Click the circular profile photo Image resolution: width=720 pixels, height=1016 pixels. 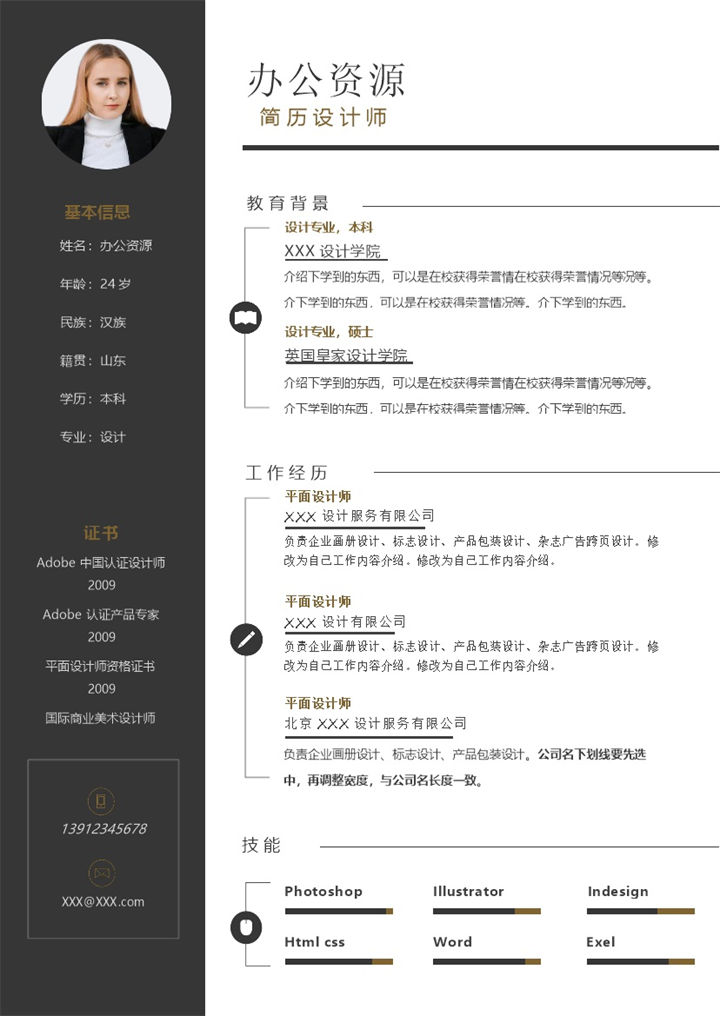106,104
